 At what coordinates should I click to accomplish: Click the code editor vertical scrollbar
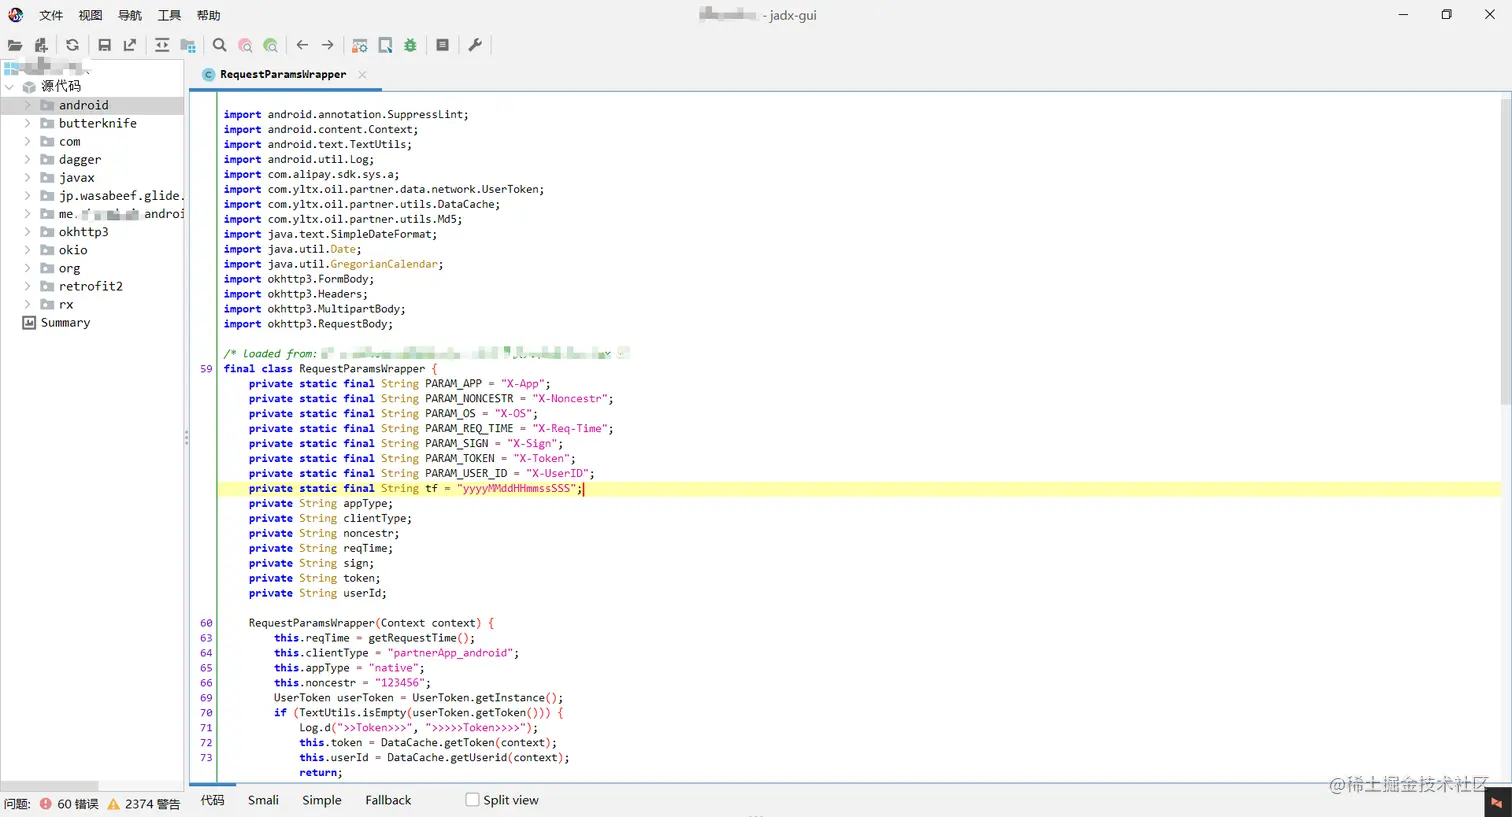click(x=1505, y=250)
